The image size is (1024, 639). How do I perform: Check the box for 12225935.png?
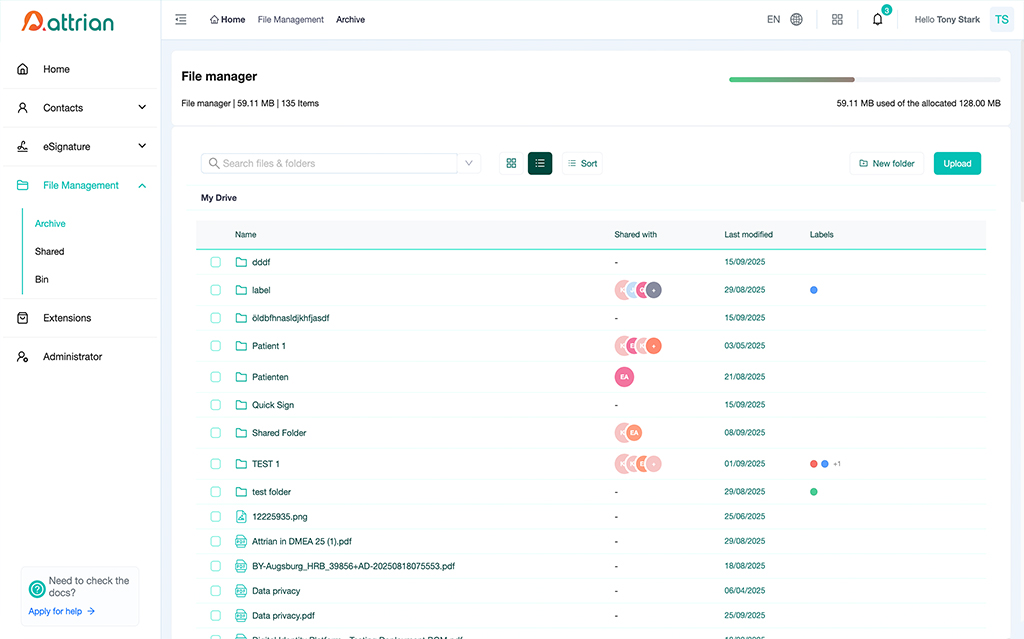click(215, 517)
